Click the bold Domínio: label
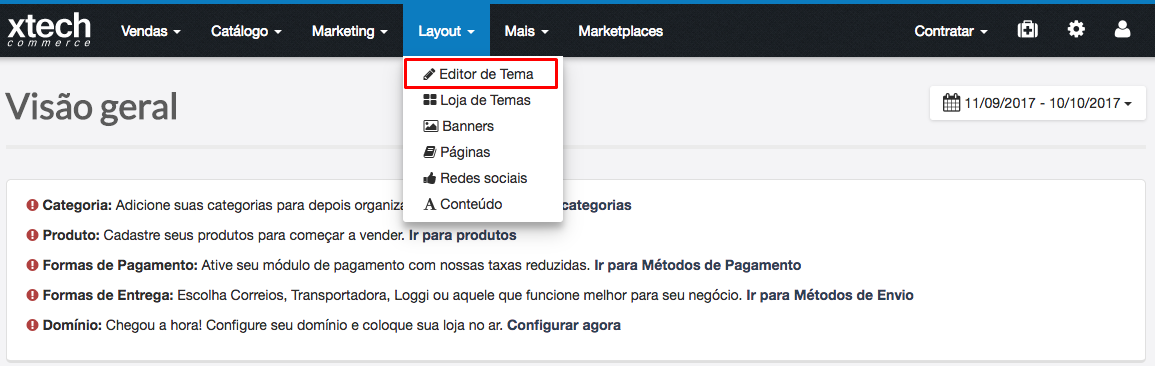This screenshot has width=1155, height=366. (x=72, y=325)
